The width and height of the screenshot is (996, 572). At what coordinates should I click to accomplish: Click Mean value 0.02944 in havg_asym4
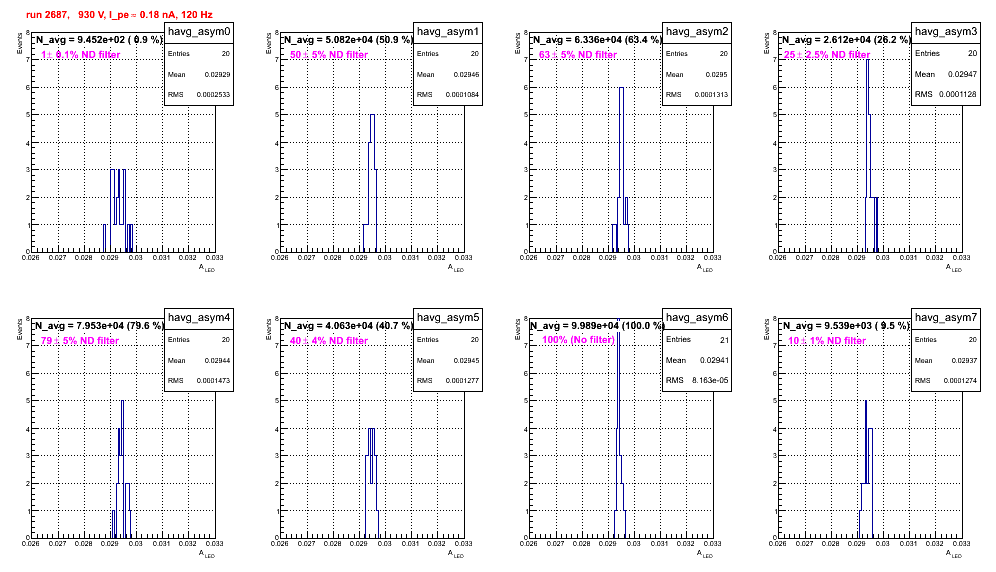217,360
